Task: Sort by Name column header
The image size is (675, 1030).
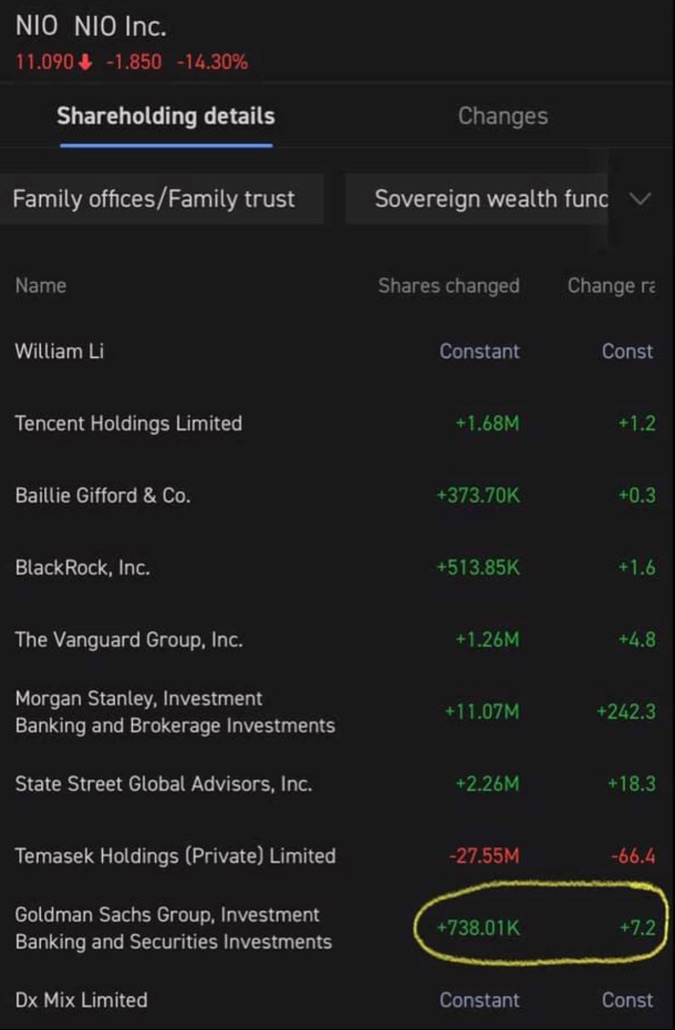Action: 41,286
